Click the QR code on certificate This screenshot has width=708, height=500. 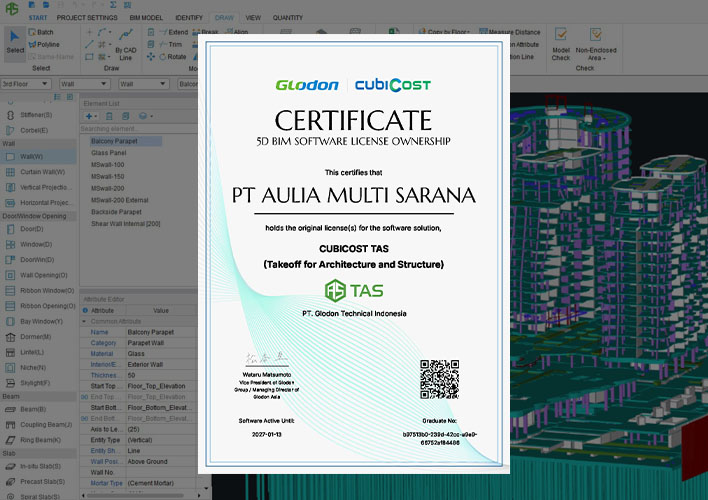pyautogui.click(x=439, y=379)
